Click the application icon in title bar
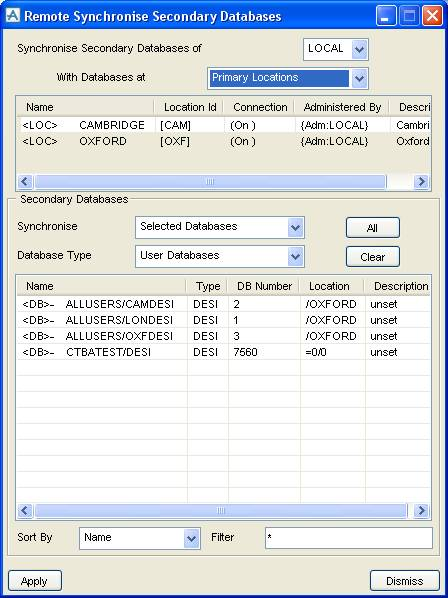Image resolution: width=448 pixels, height=598 pixels. [x=13, y=16]
